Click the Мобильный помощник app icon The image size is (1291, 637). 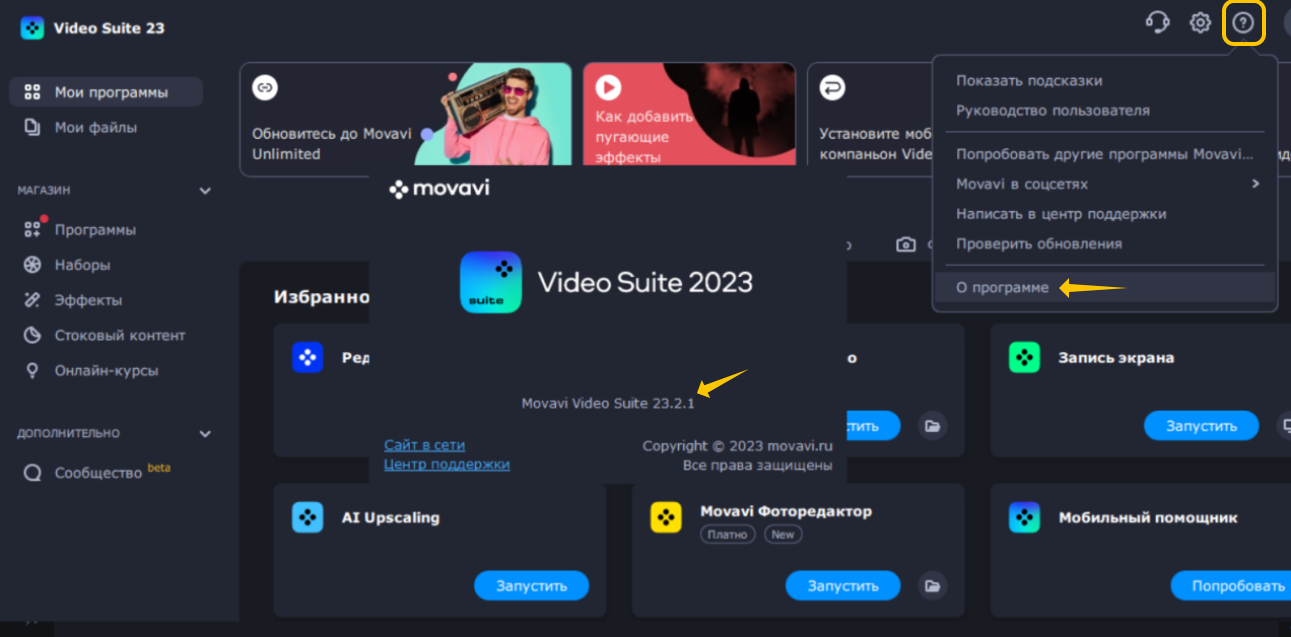1025,517
